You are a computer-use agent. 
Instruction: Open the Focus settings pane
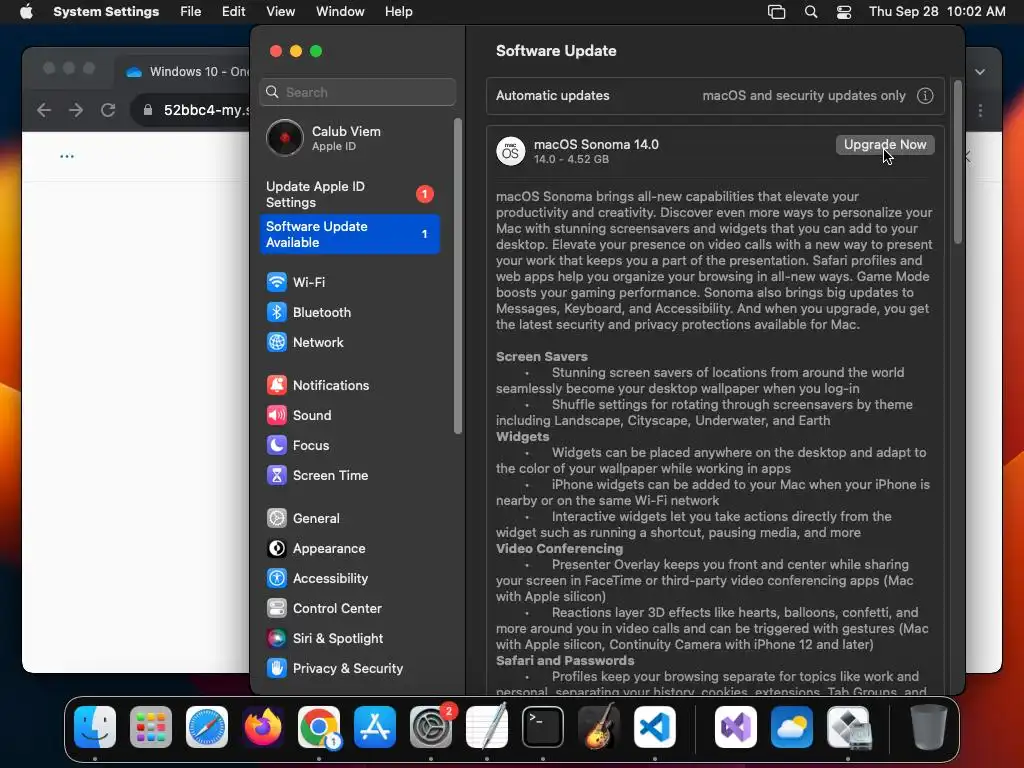(x=349, y=445)
